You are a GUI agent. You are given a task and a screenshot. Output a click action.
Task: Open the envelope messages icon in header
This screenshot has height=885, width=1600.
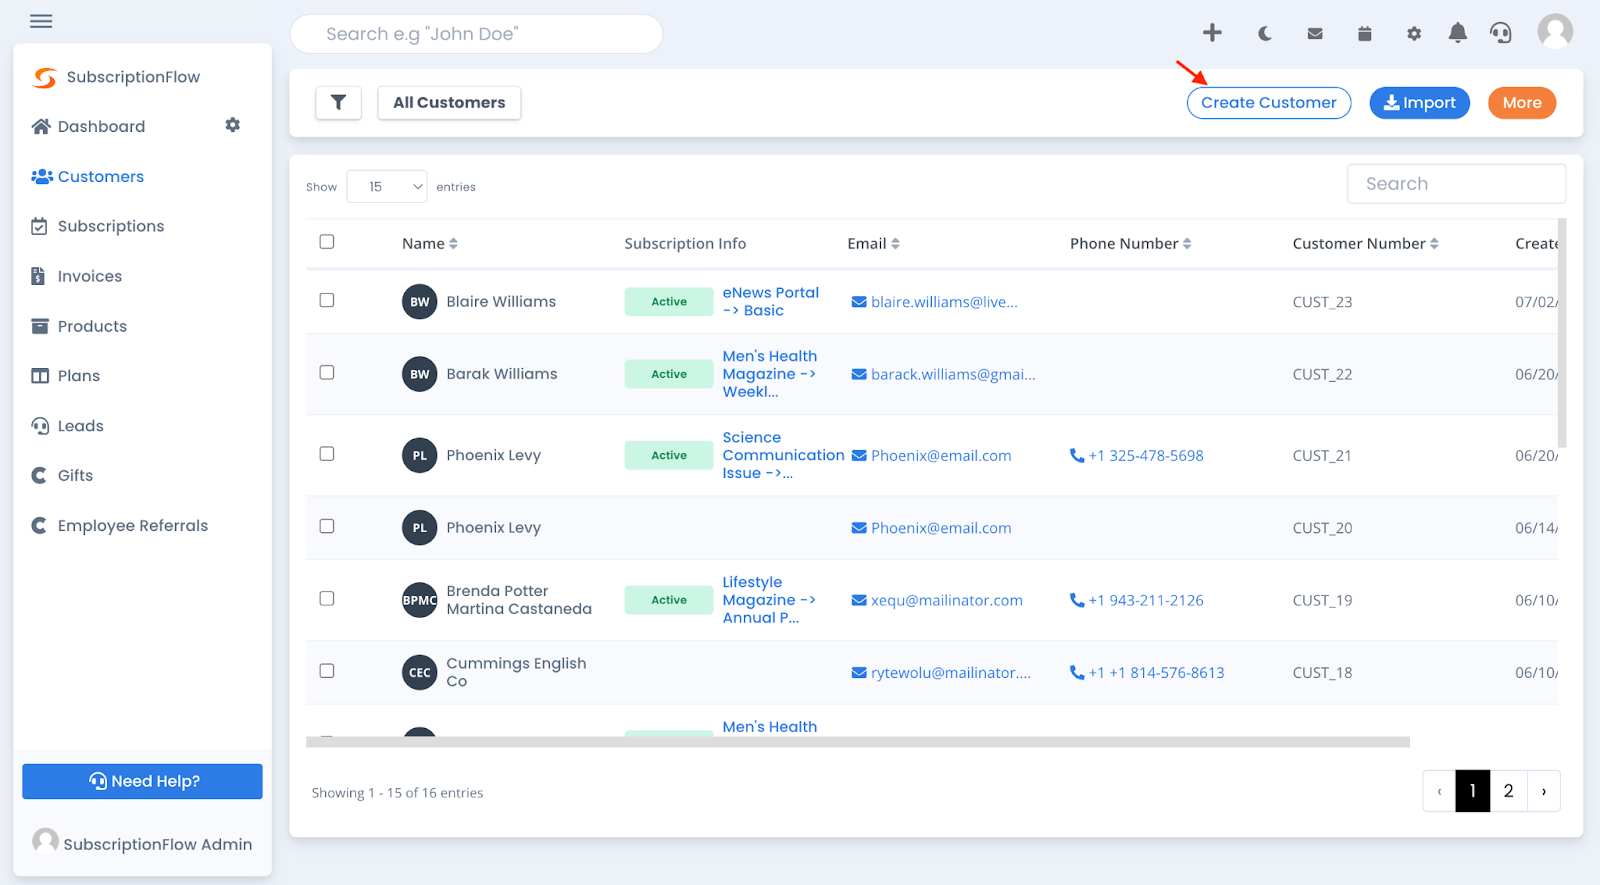(x=1315, y=34)
